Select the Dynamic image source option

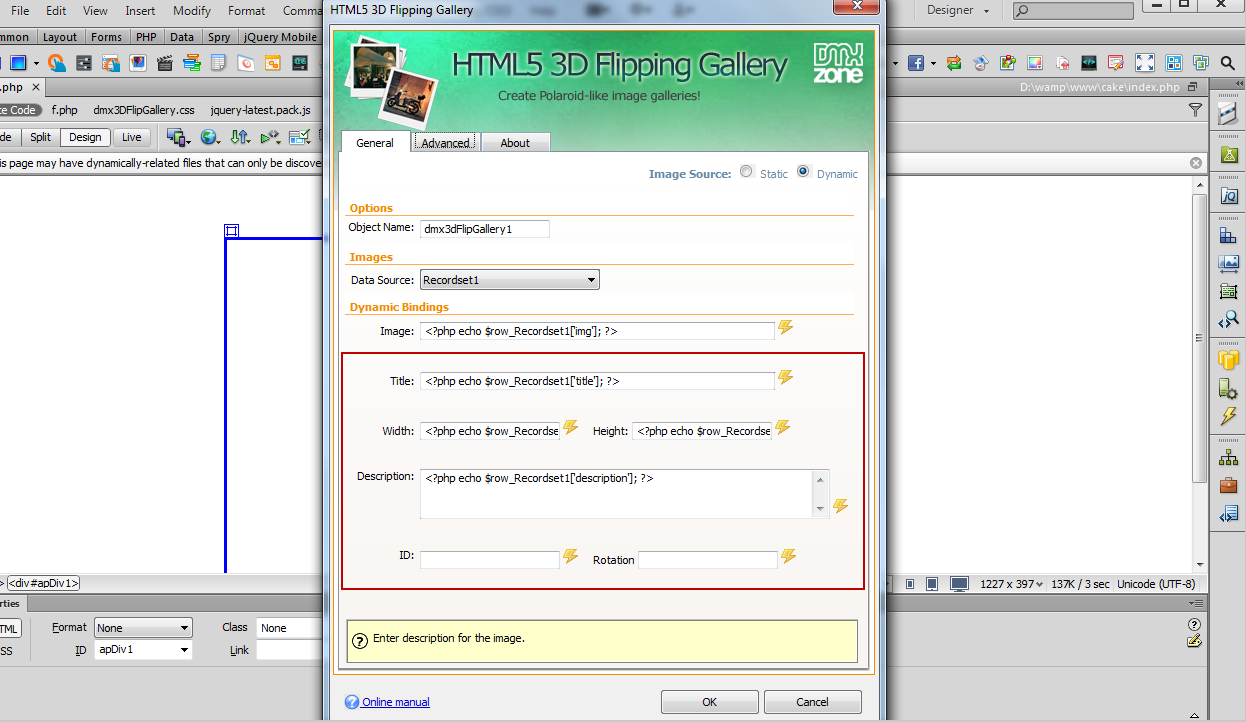803,172
